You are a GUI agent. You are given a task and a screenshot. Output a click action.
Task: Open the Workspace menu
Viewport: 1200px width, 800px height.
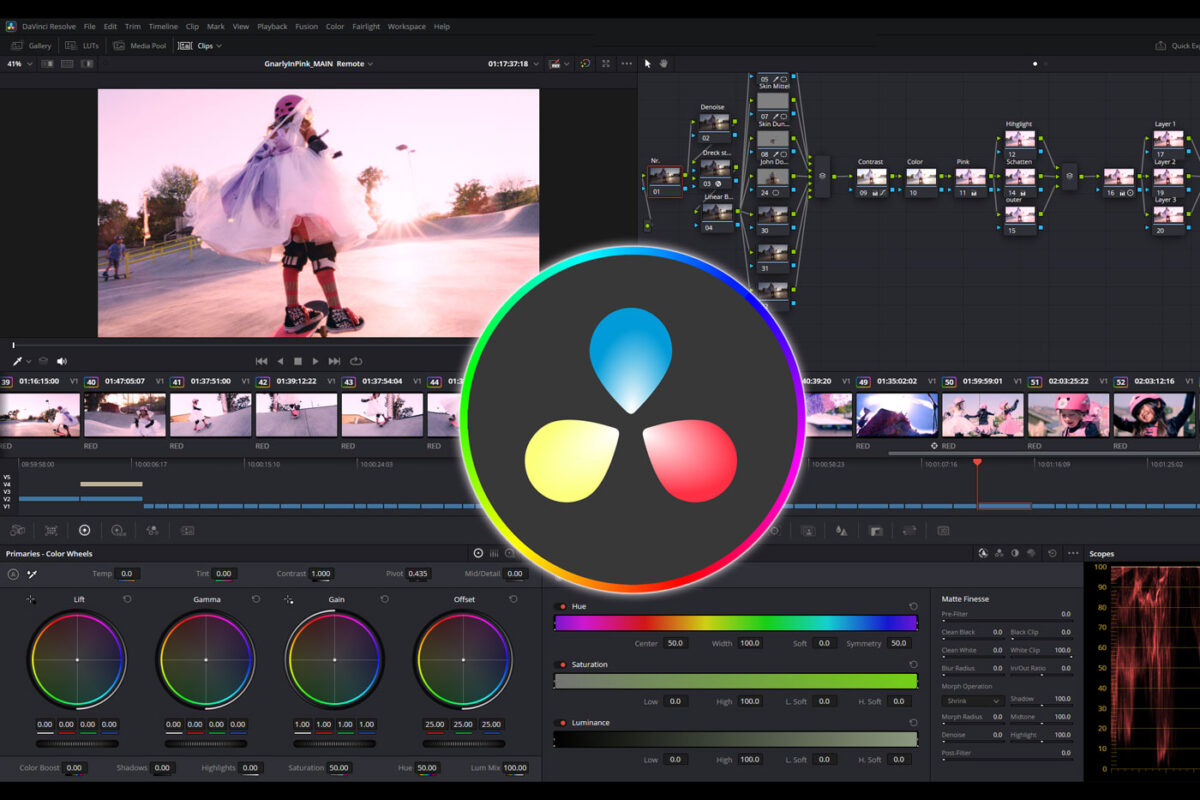[406, 26]
